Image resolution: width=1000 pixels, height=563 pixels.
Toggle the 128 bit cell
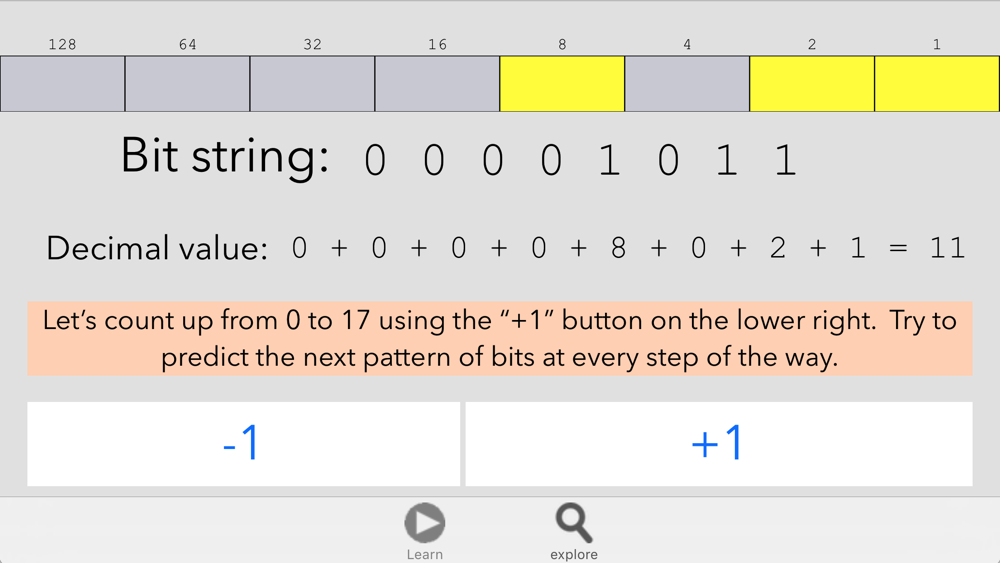[x=62, y=84]
